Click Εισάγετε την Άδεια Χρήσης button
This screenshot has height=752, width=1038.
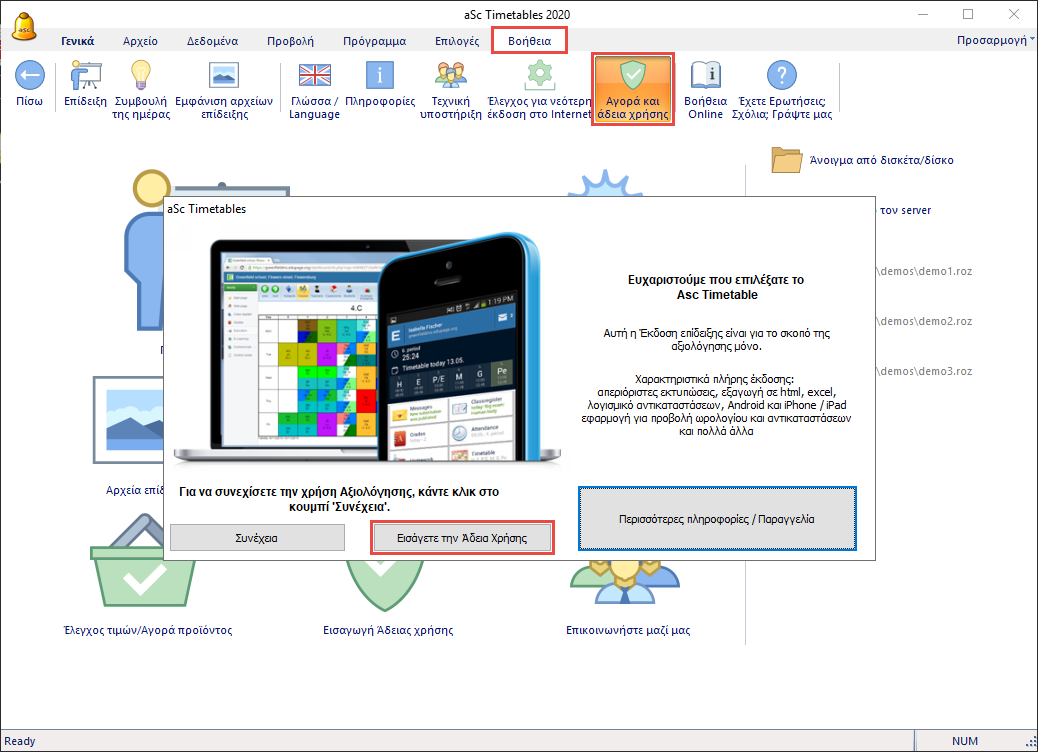462,537
